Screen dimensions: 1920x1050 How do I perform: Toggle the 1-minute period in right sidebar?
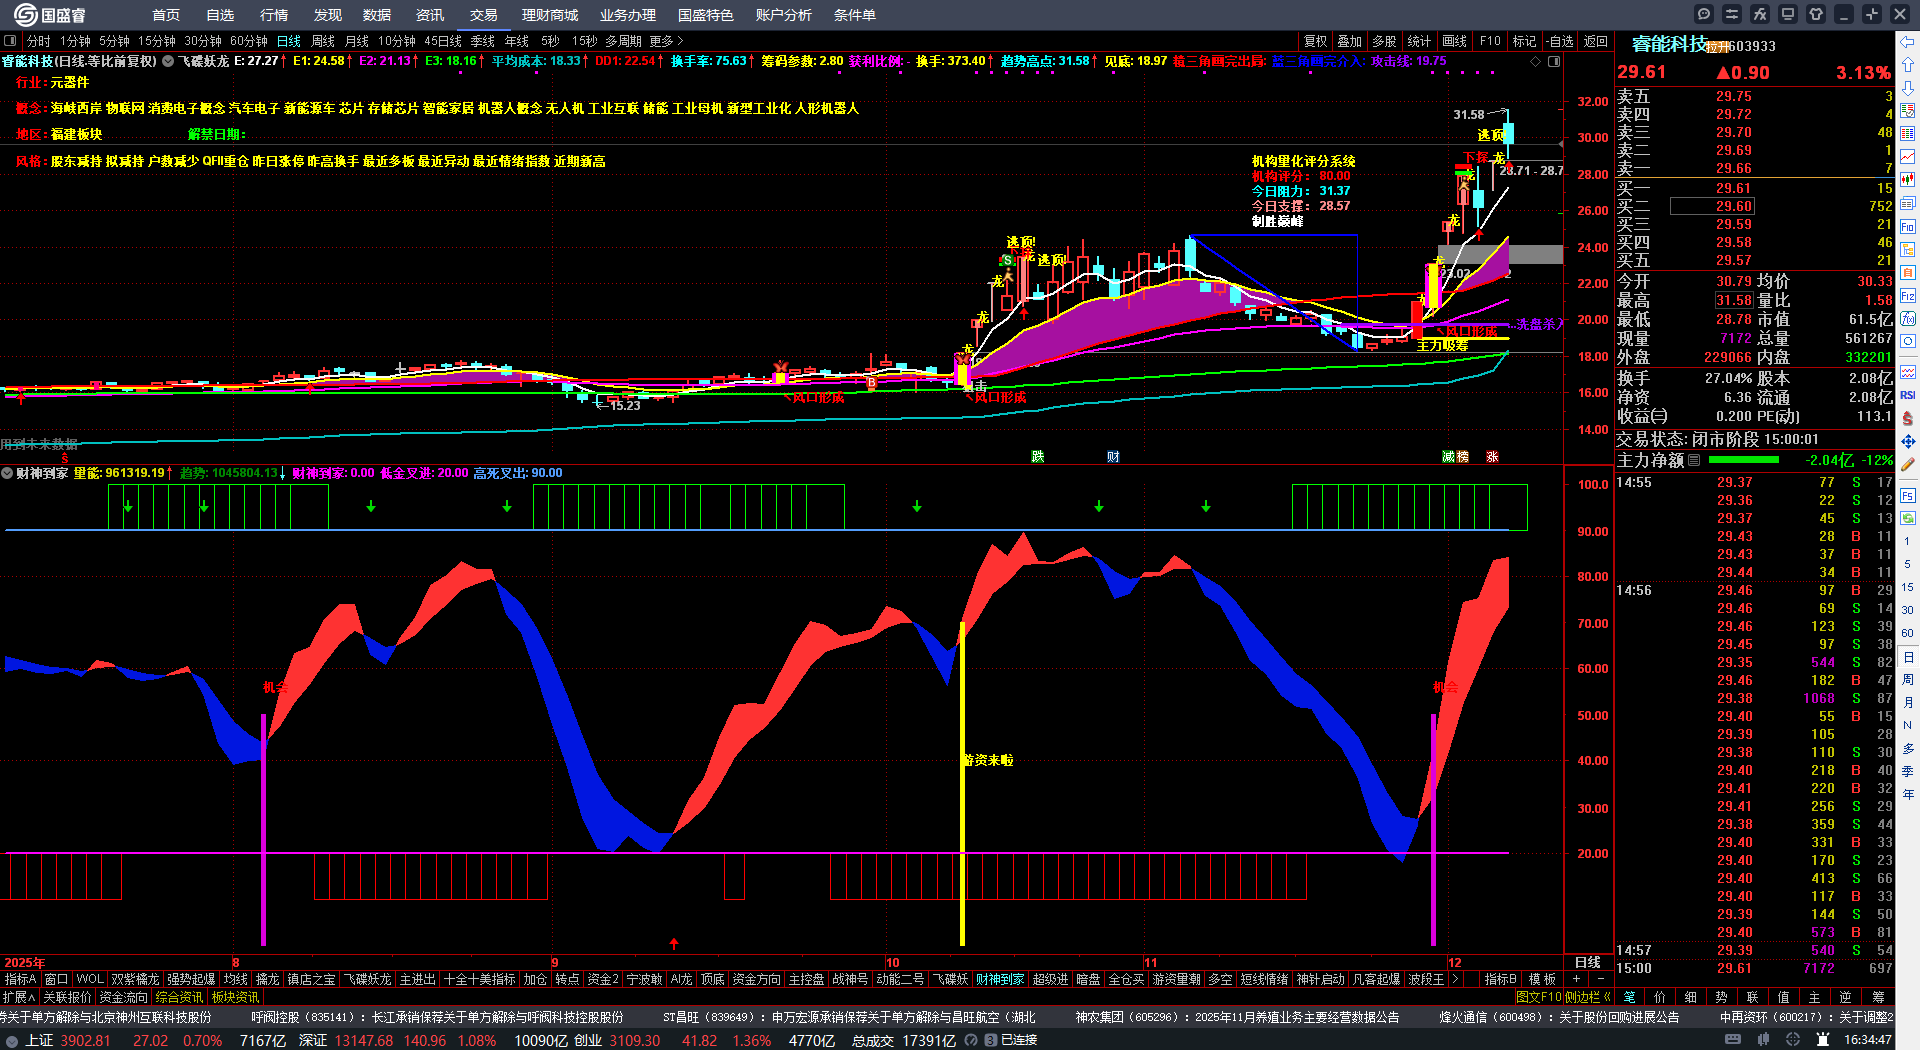click(1908, 541)
